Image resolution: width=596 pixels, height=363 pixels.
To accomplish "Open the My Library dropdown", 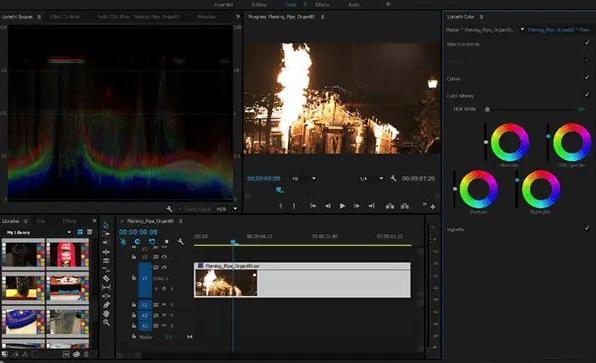I will coord(69,232).
